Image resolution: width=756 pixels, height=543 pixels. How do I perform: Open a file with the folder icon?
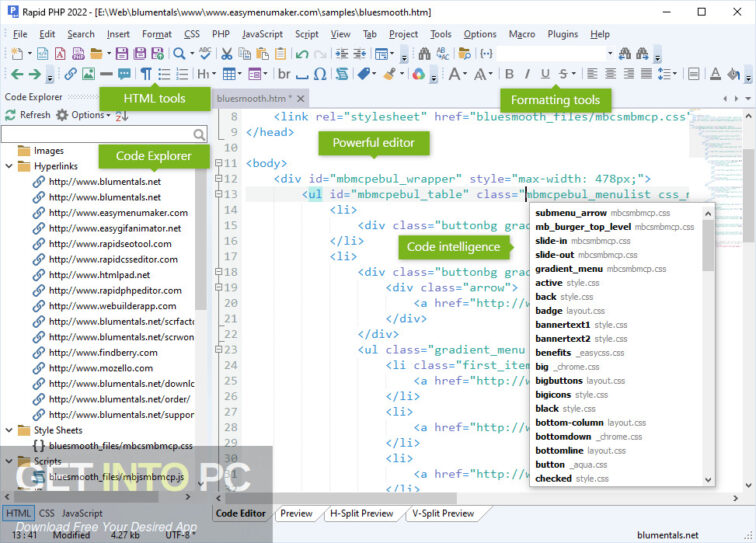click(x=96, y=54)
